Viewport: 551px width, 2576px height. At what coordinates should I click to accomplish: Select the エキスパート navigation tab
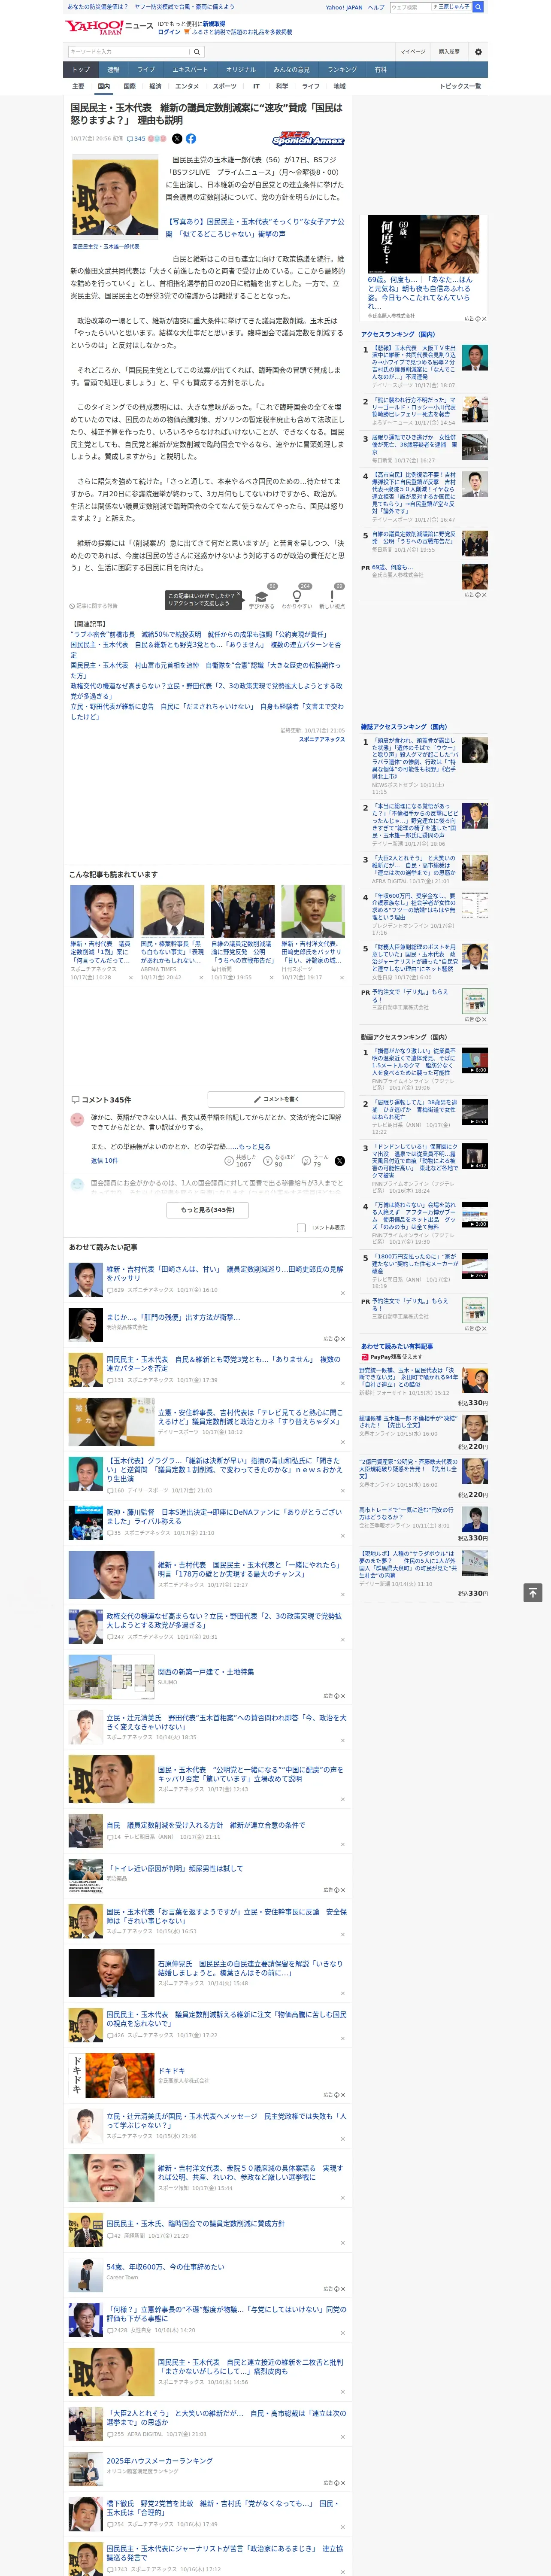[x=190, y=70]
